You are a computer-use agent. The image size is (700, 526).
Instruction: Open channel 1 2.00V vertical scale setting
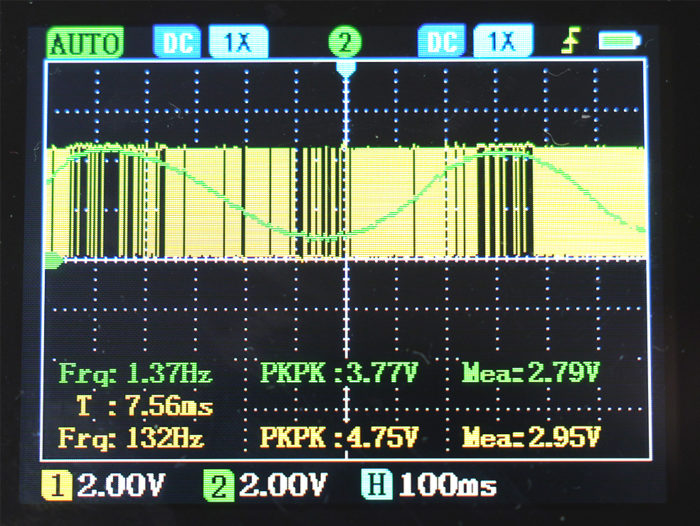click(120, 487)
